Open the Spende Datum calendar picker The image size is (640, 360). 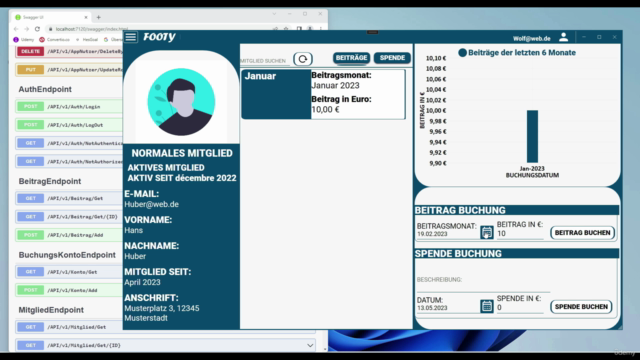click(x=487, y=306)
